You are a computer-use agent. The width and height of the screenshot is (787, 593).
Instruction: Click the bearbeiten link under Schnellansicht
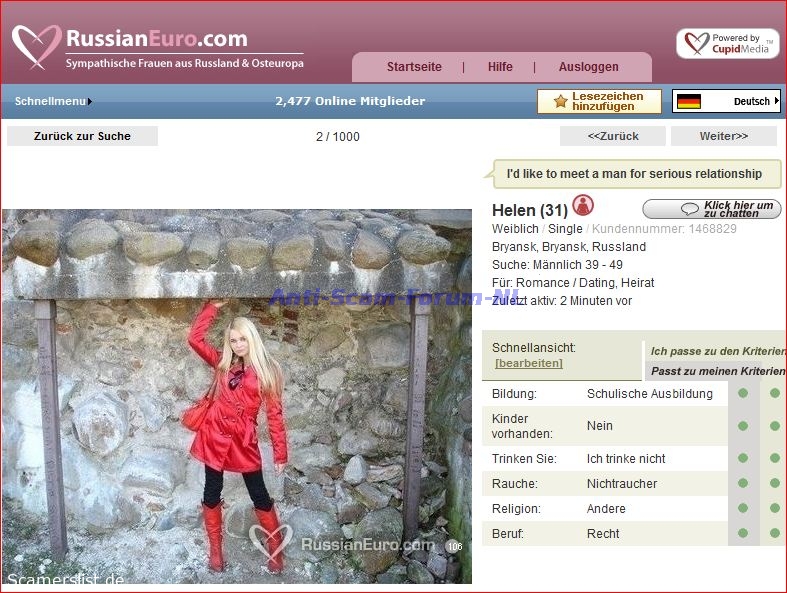pos(528,363)
